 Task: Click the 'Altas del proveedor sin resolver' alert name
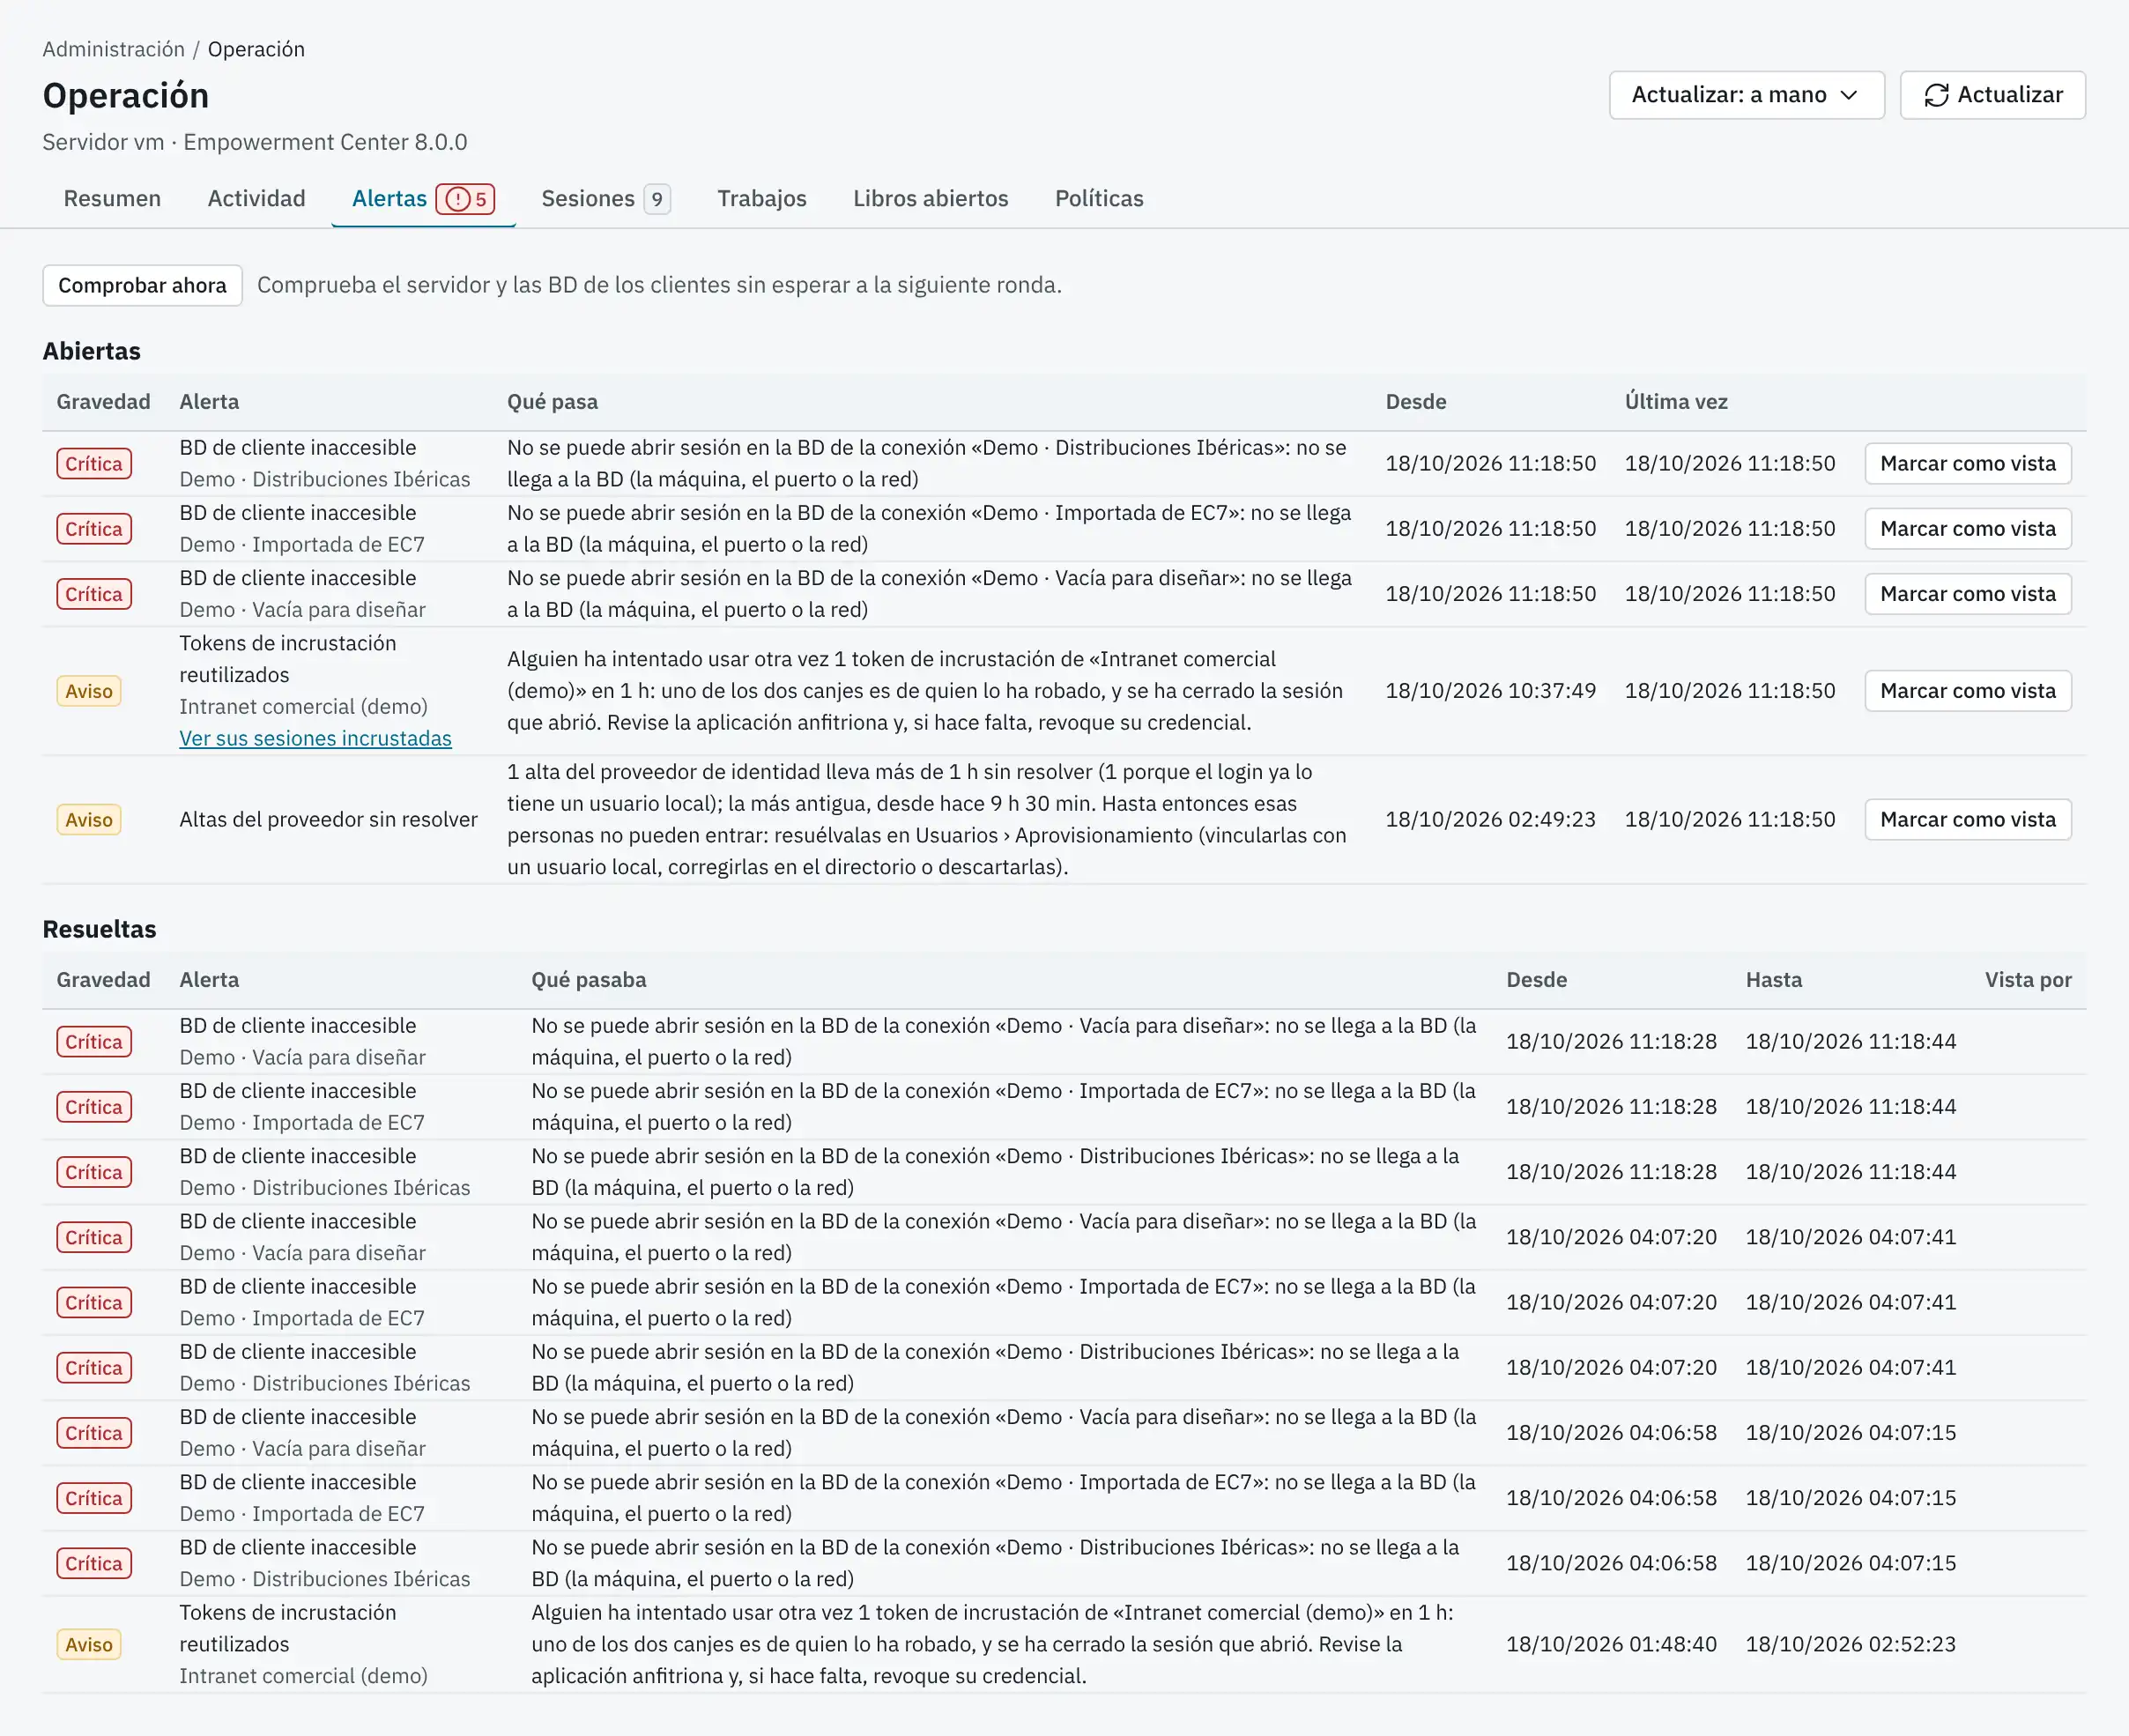(x=328, y=819)
